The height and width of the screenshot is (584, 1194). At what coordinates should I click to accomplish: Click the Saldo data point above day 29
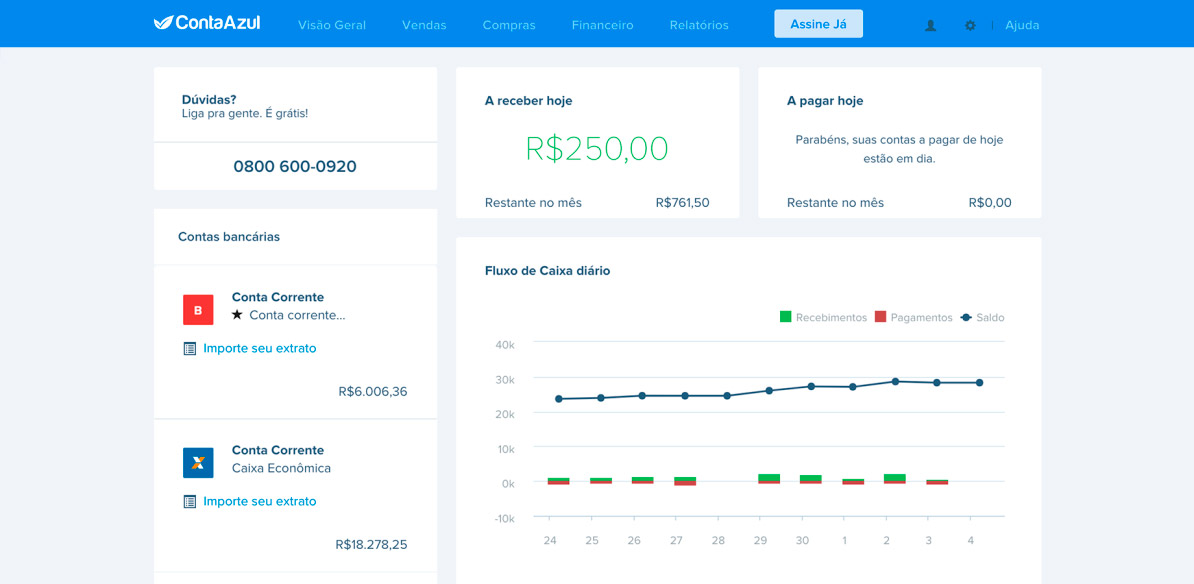(769, 391)
